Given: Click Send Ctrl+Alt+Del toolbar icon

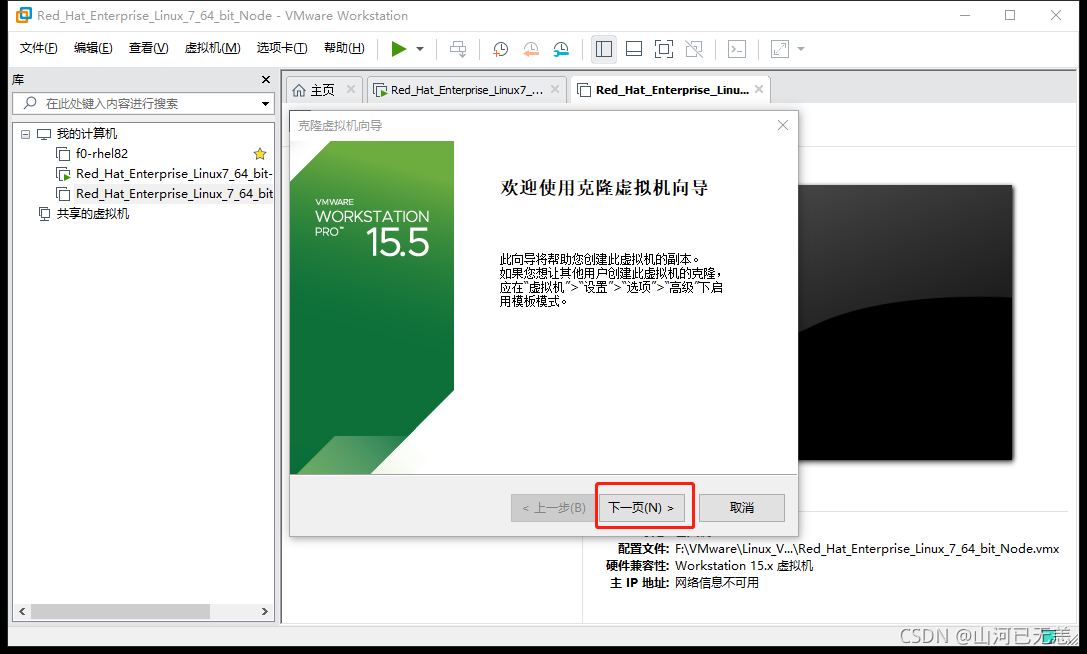Looking at the screenshot, I should click(x=458, y=49).
